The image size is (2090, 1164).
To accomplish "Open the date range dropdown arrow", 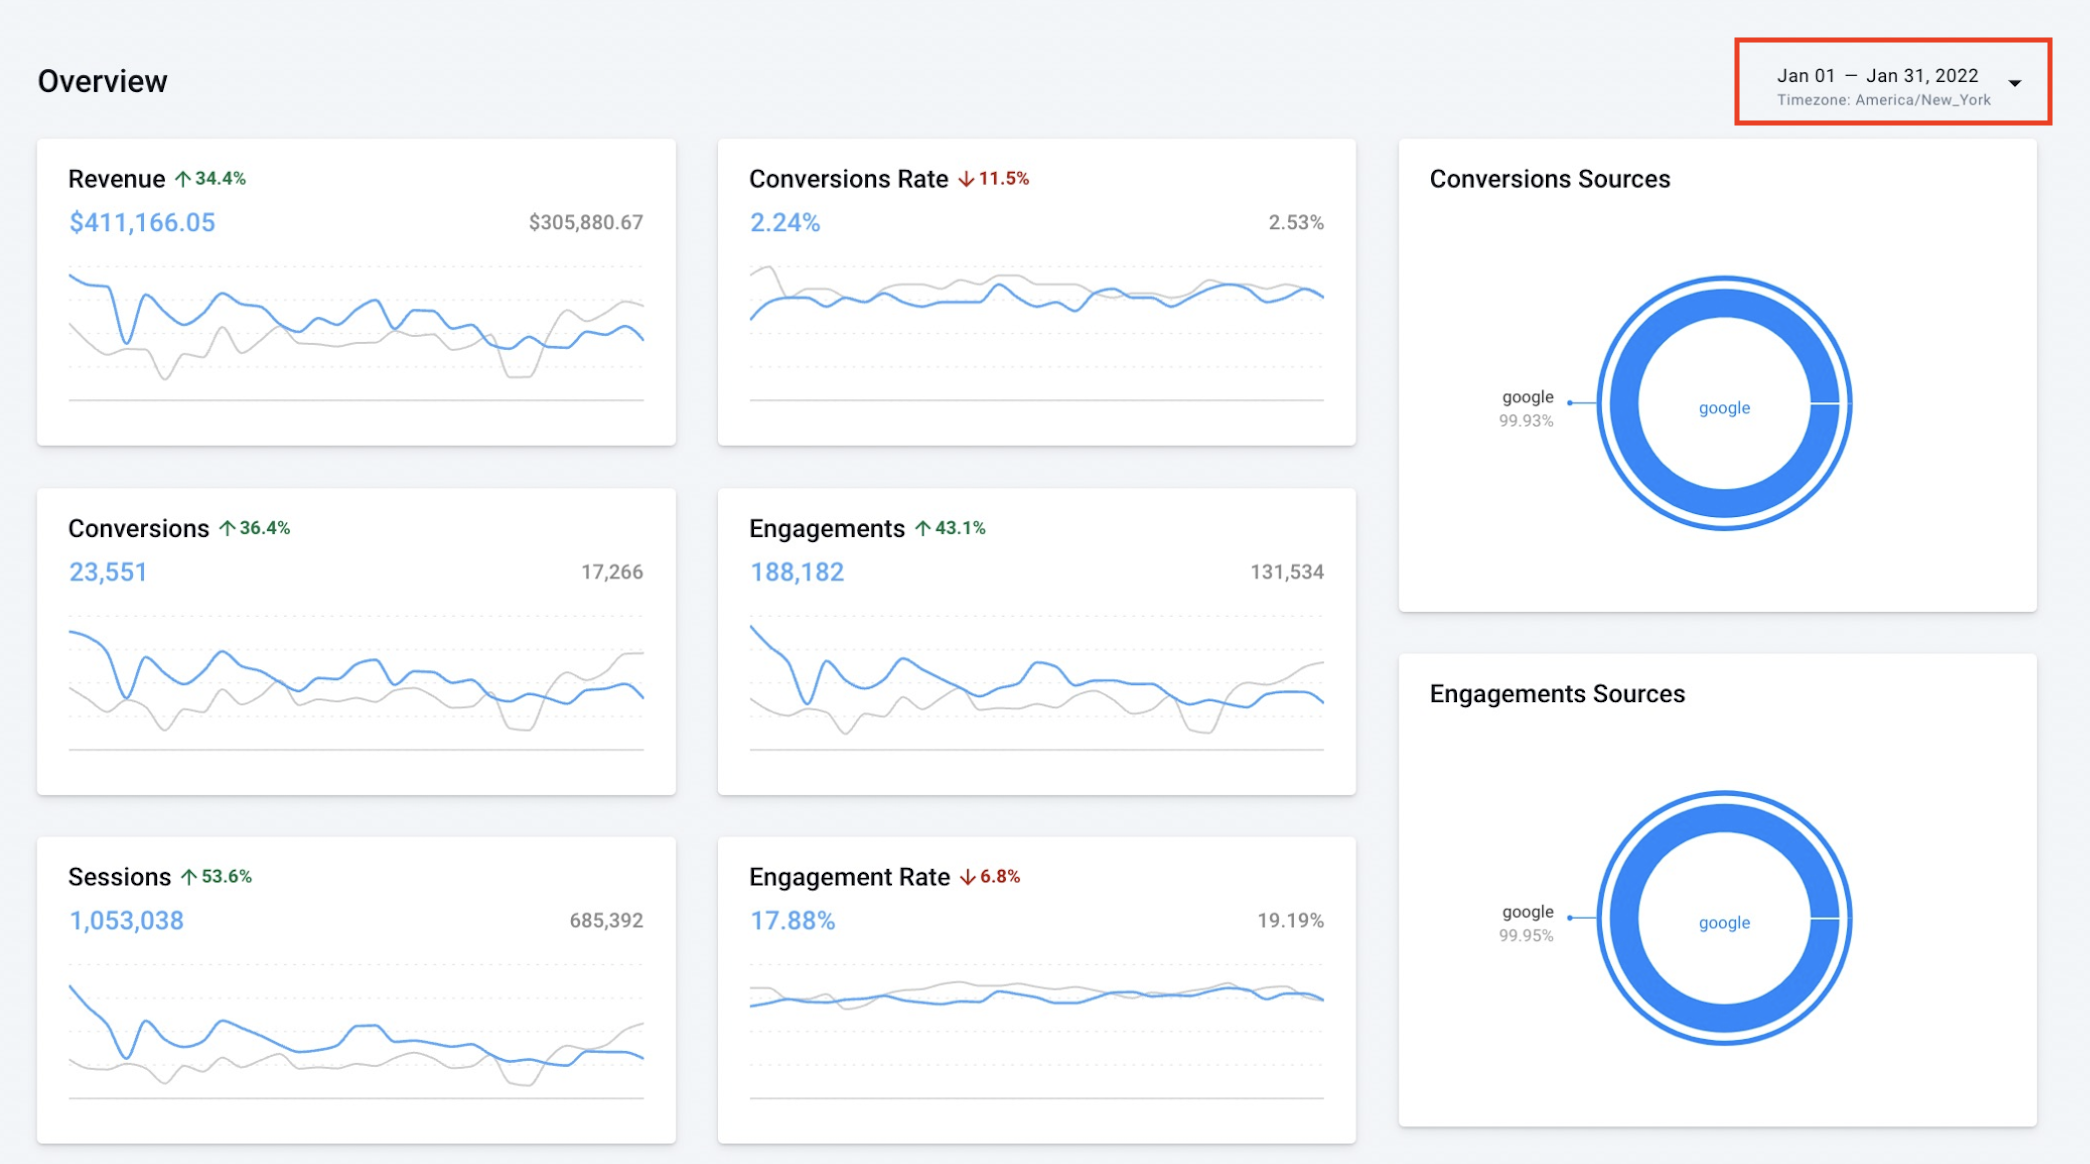I will click(2015, 83).
